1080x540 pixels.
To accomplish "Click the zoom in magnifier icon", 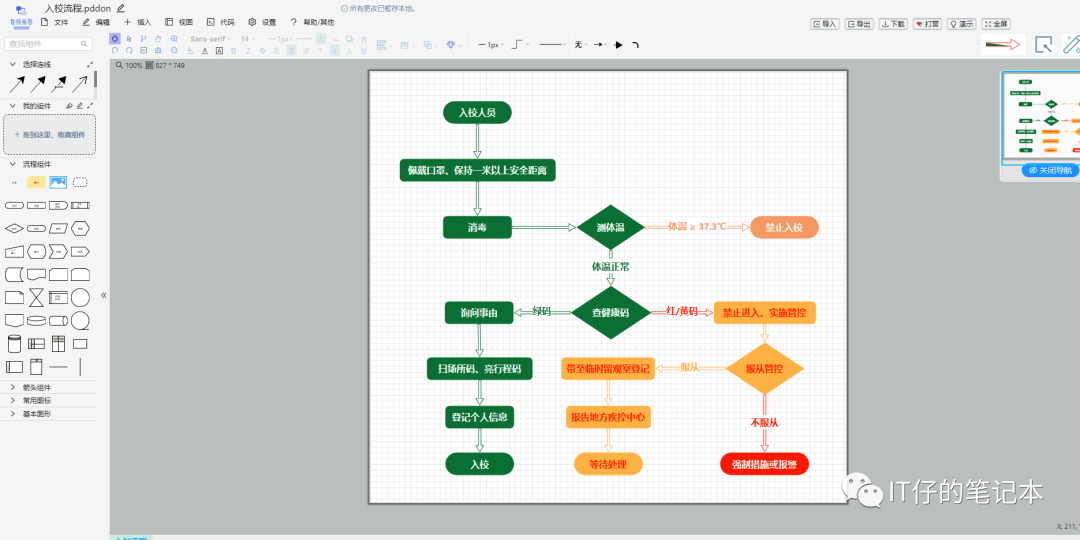I will [x=174, y=39].
